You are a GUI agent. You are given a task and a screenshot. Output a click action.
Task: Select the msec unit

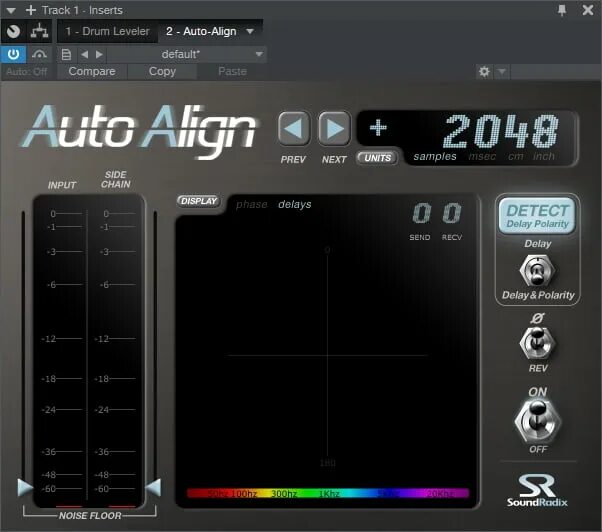click(482, 157)
